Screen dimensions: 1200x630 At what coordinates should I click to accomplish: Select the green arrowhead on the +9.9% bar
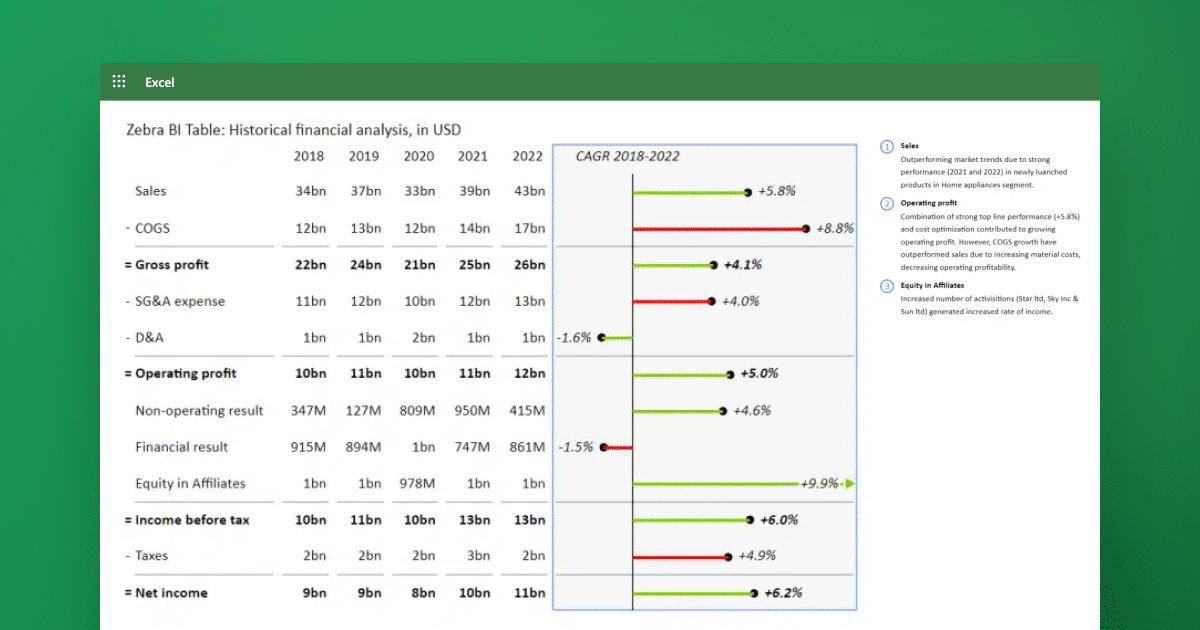(849, 483)
